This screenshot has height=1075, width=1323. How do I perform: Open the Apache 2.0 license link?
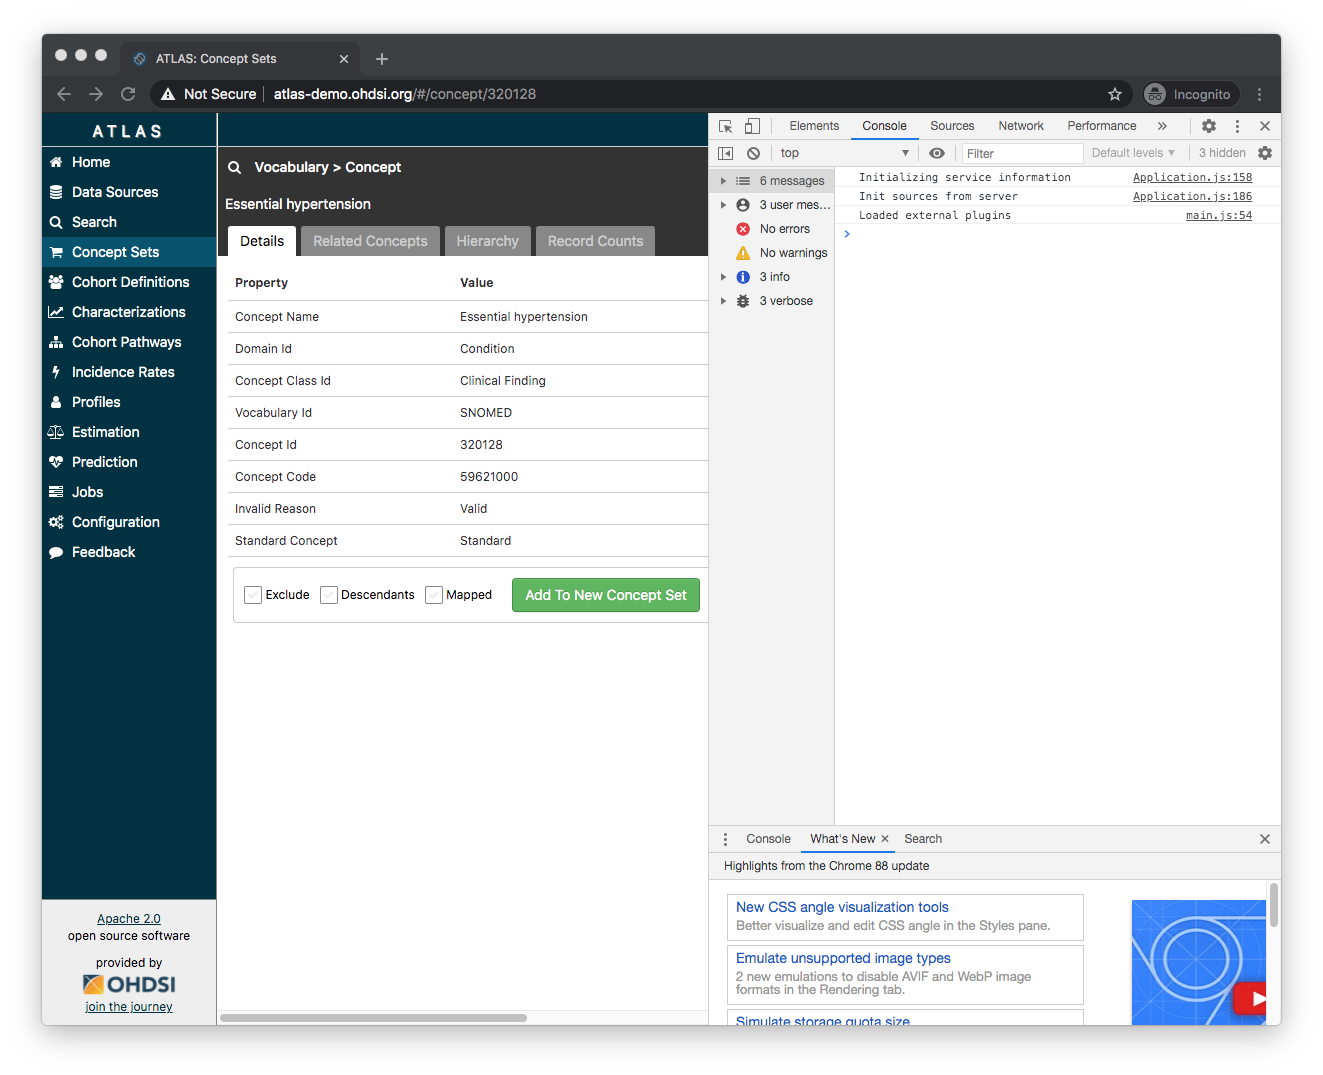(129, 919)
